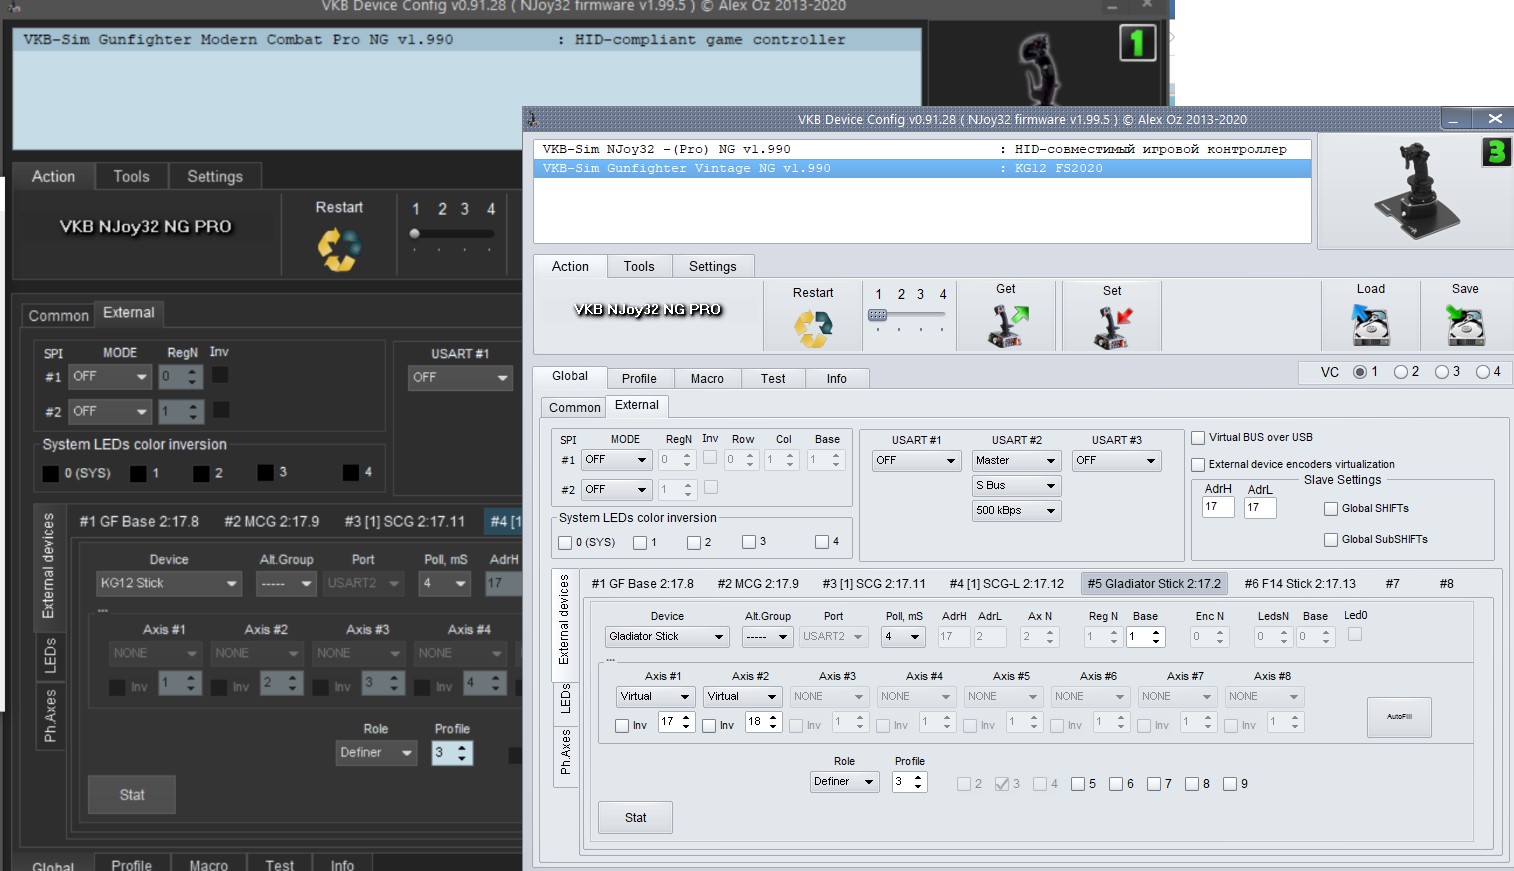Click the Set joystick icon
Viewport: 1514px width, 871px height.
(x=1112, y=327)
